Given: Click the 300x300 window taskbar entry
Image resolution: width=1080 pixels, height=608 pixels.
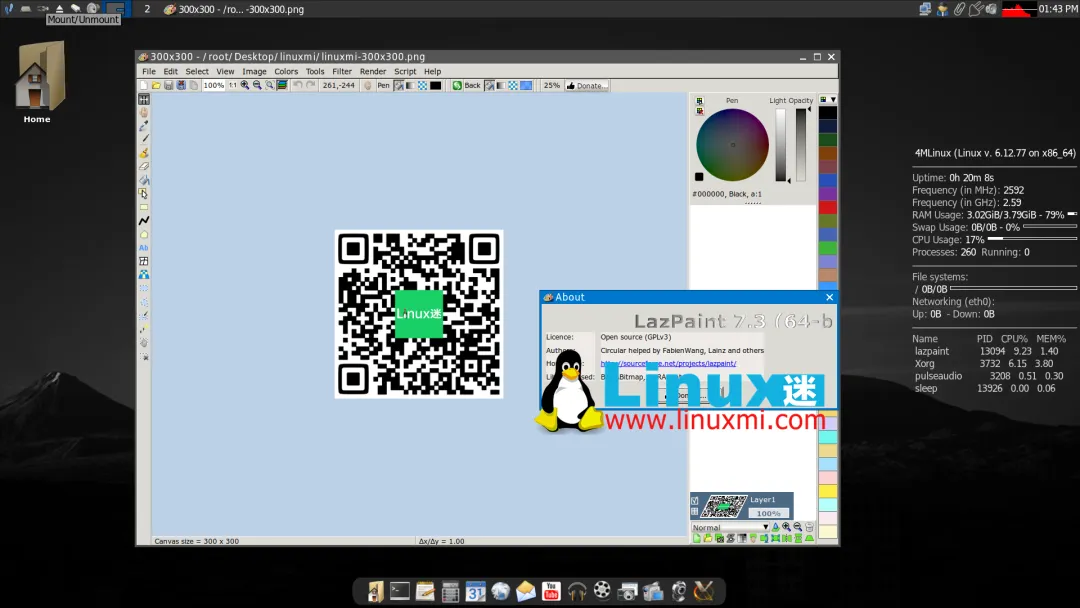Looking at the screenshot, I should click(234, 9).
